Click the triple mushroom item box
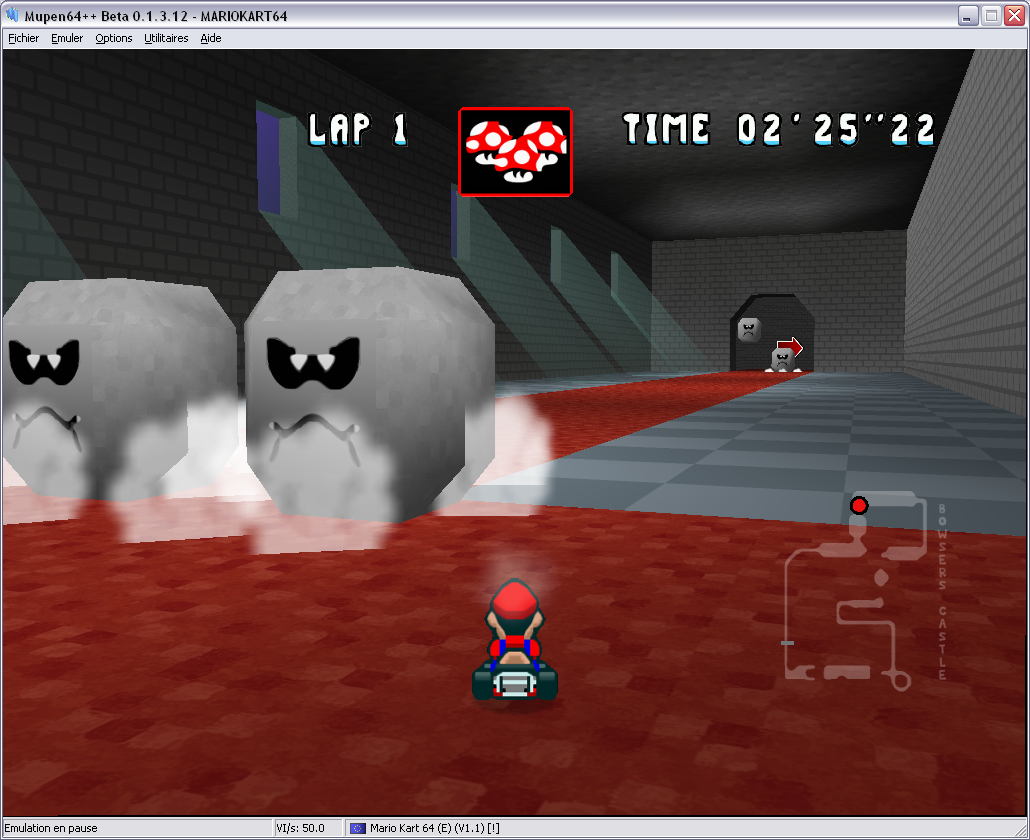This screenshot has height=840, width=1030. tap(516, 152)
